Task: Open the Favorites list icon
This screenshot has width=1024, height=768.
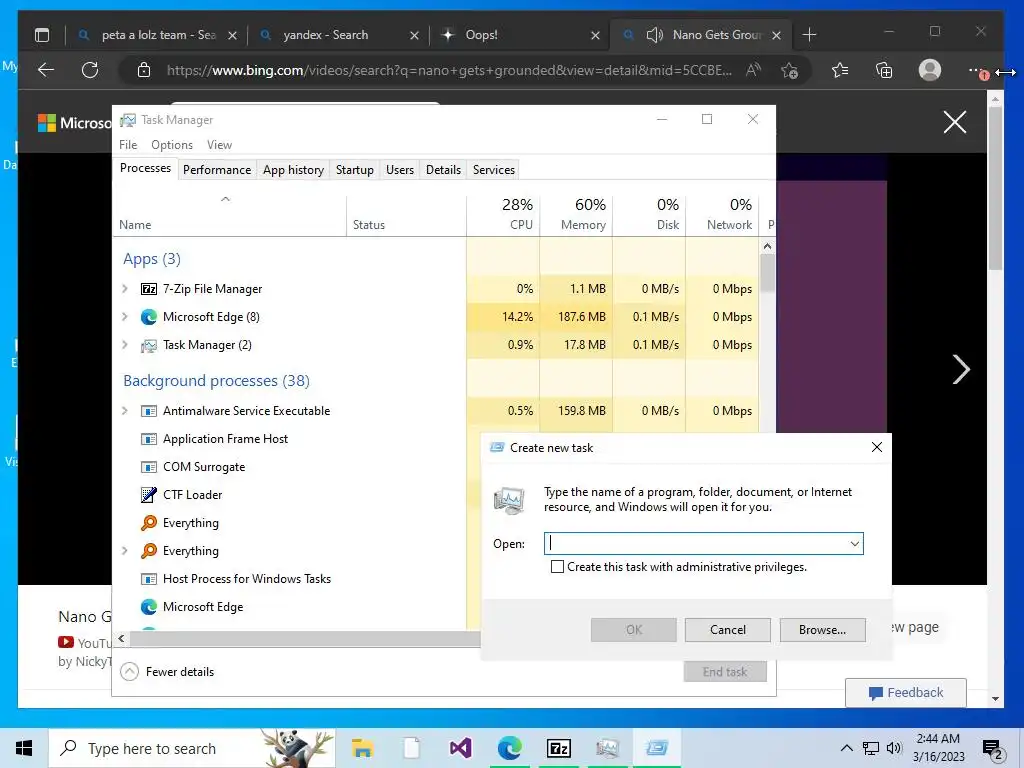Action: (840, 70)
